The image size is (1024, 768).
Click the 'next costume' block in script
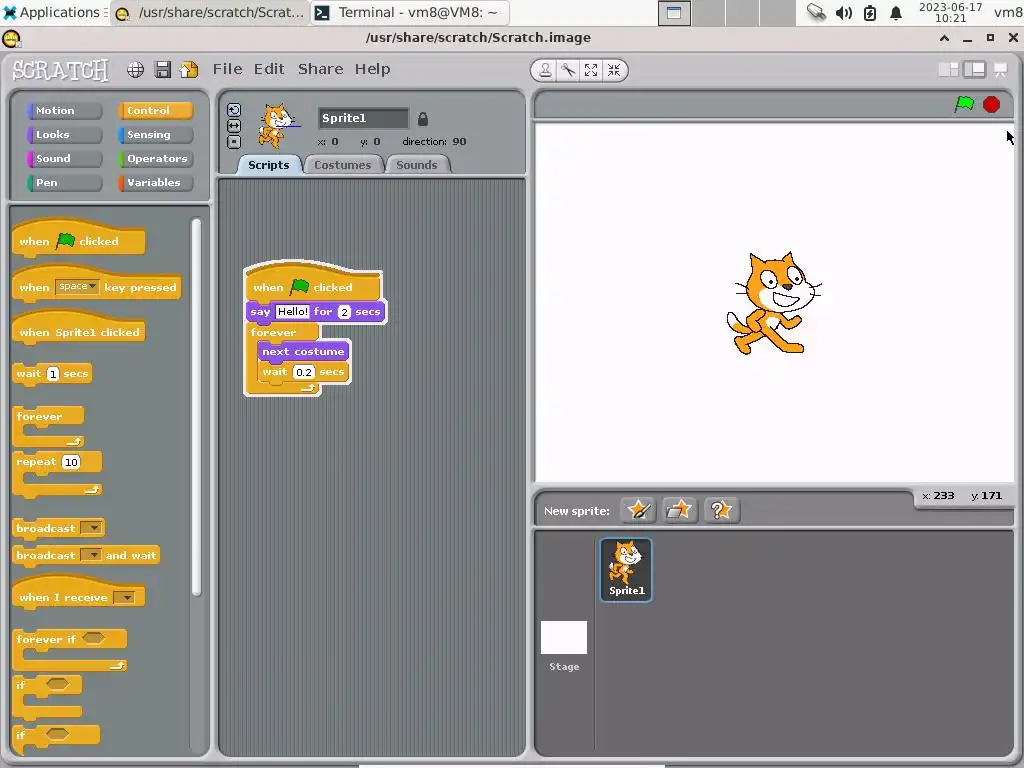(303, 351)
